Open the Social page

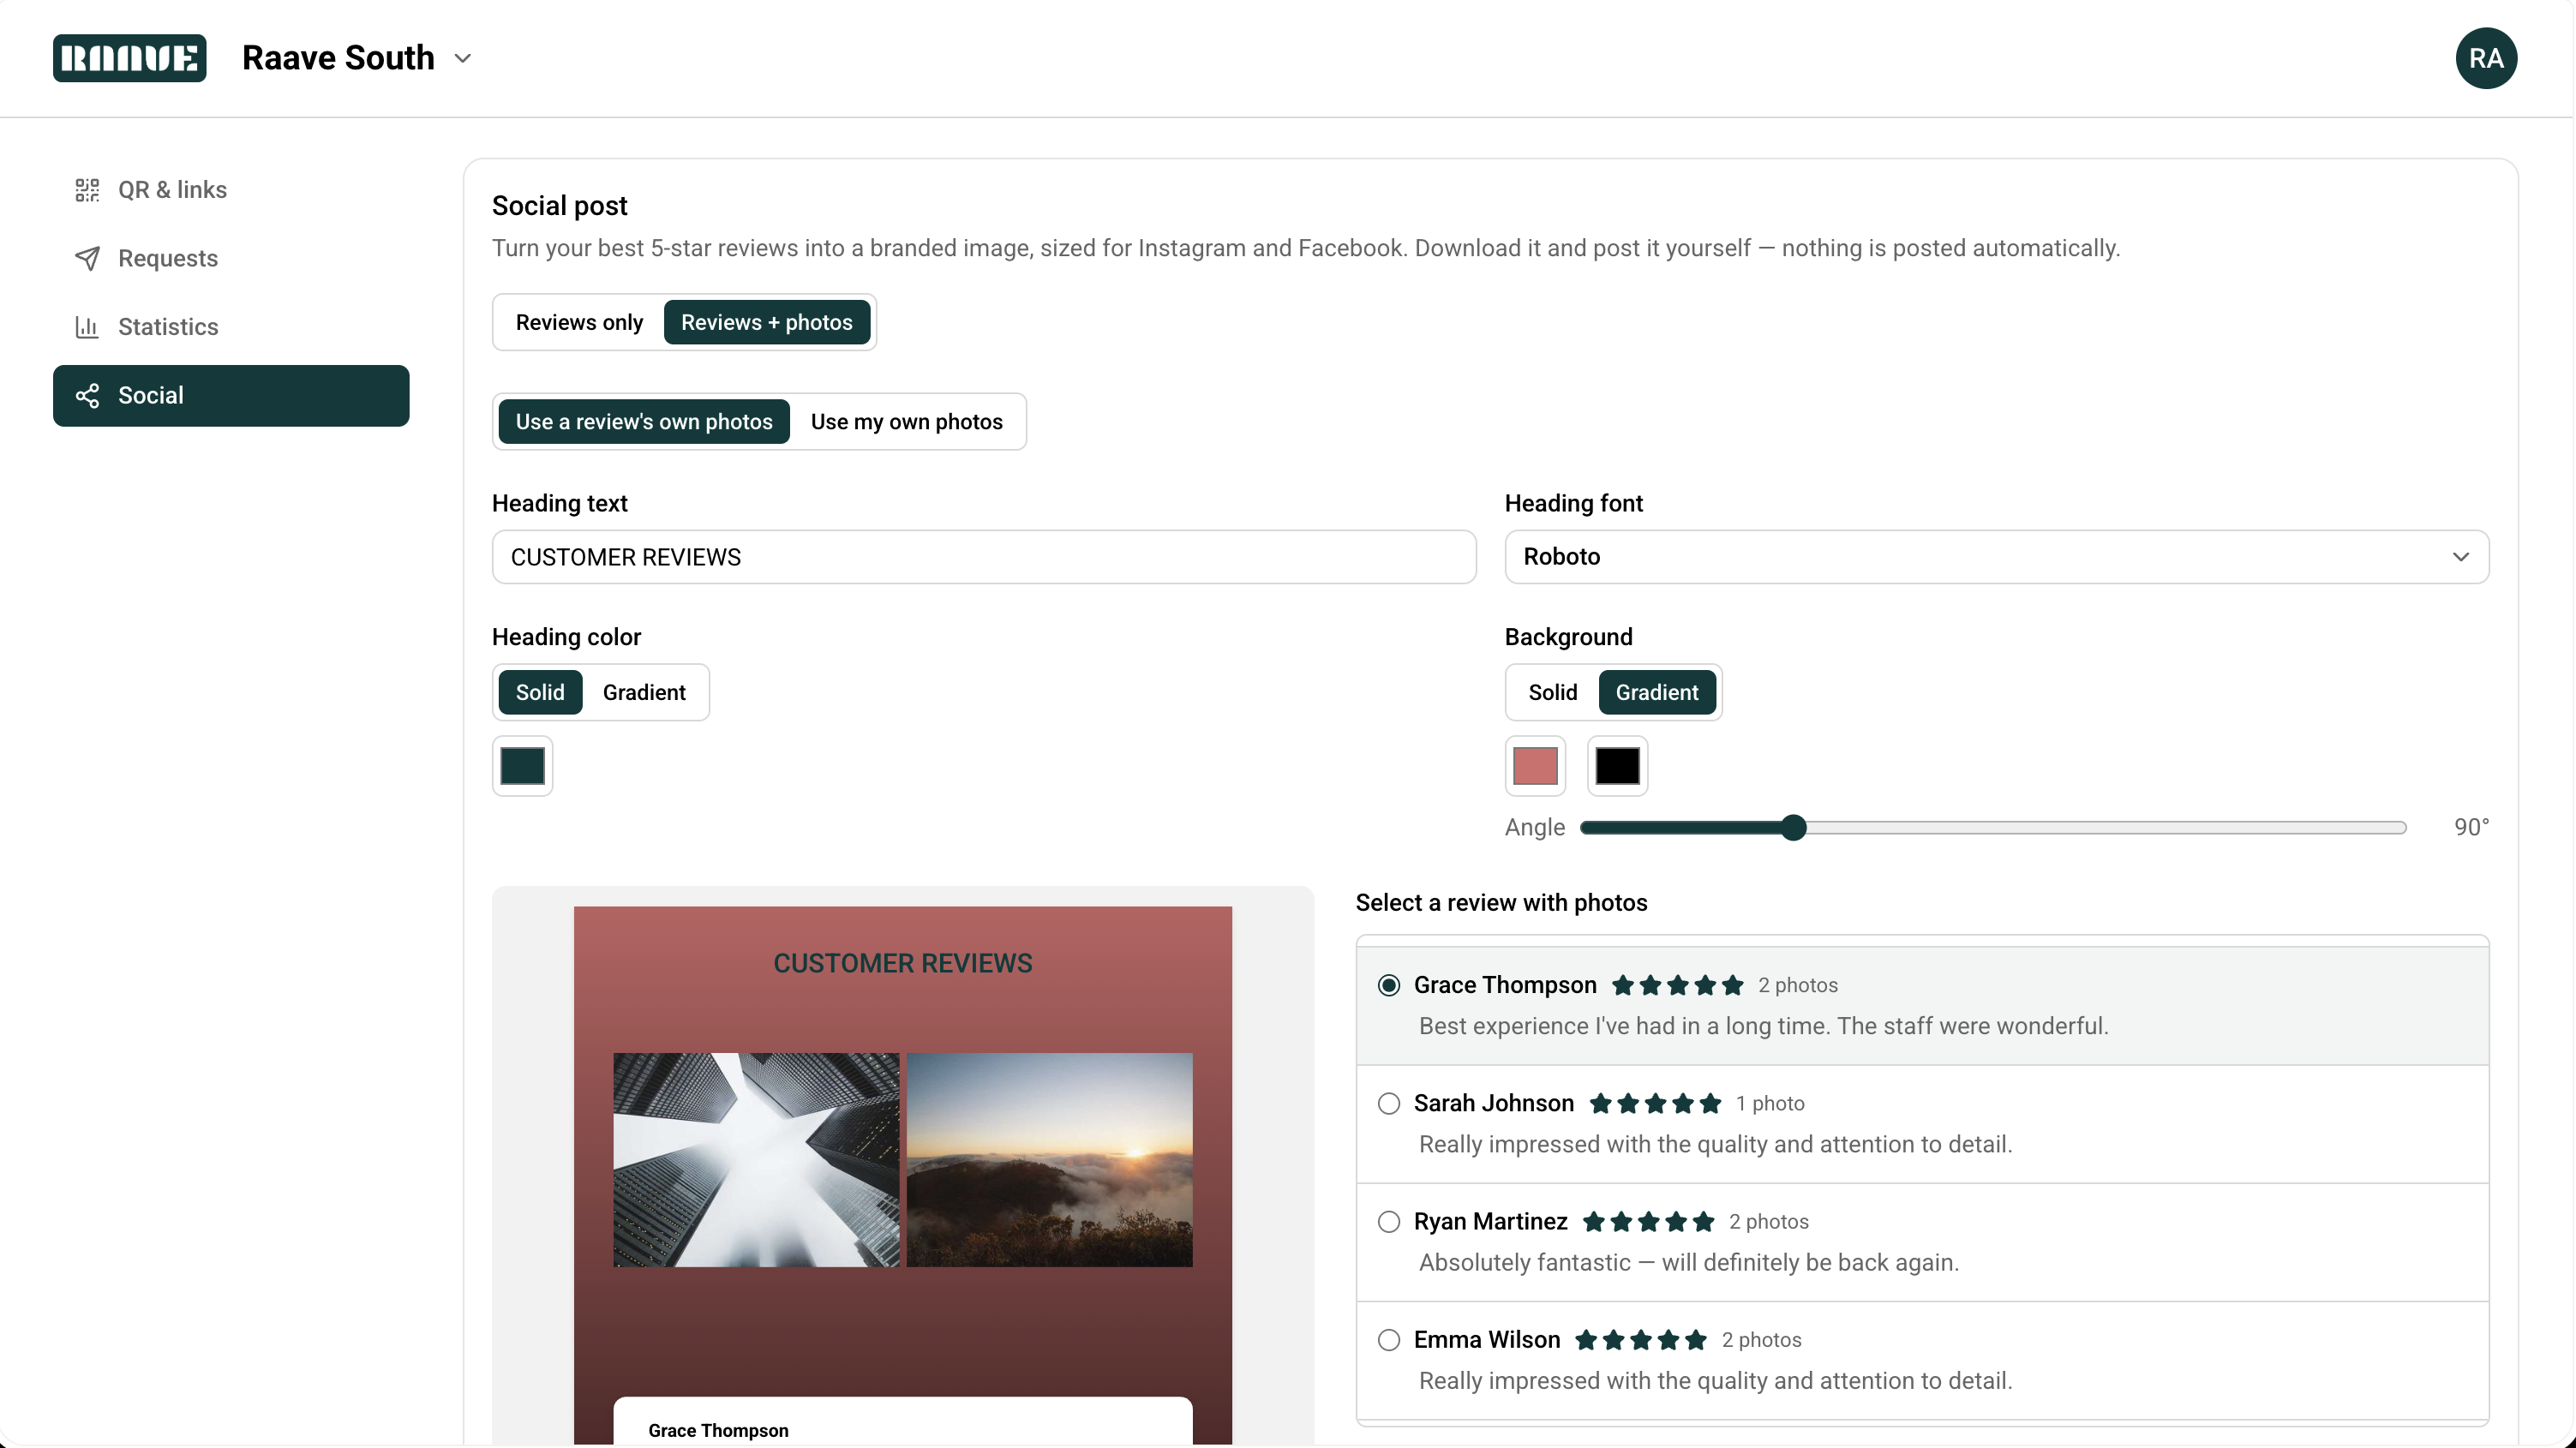231,395
